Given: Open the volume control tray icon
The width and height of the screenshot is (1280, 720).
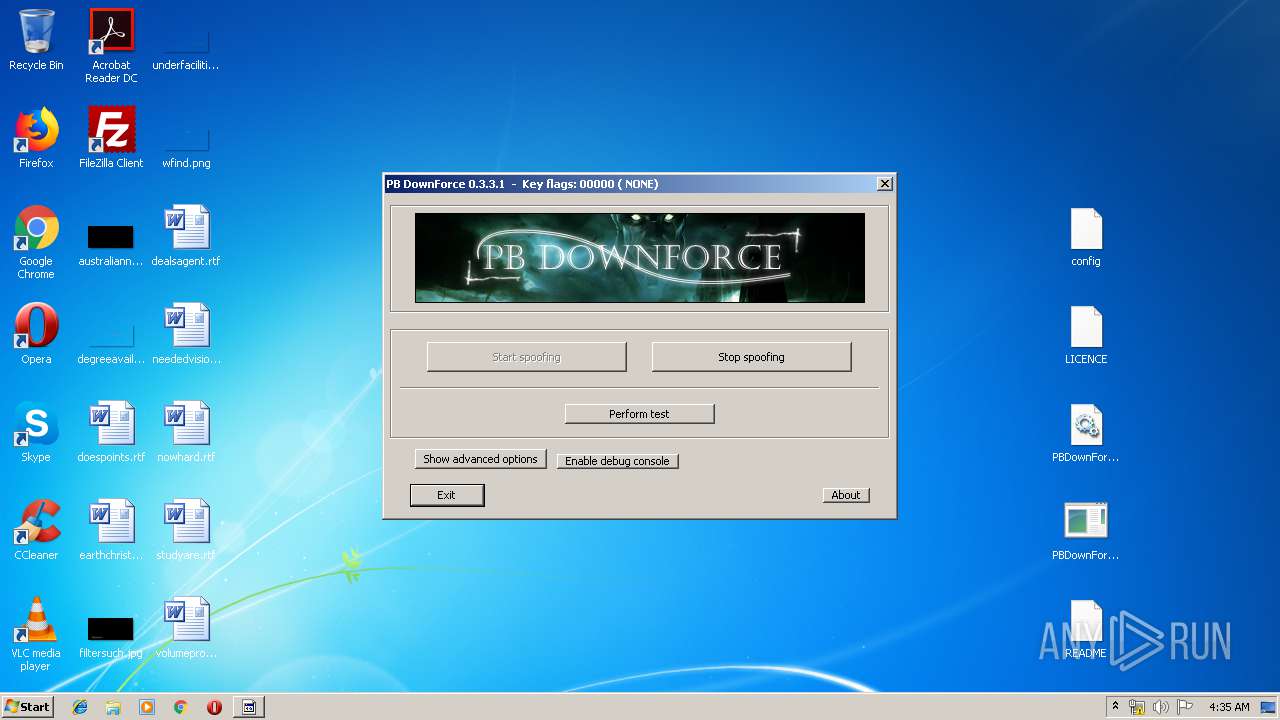Looking at the screenshot, I should pyautogui.click(x=1161, y=707).
